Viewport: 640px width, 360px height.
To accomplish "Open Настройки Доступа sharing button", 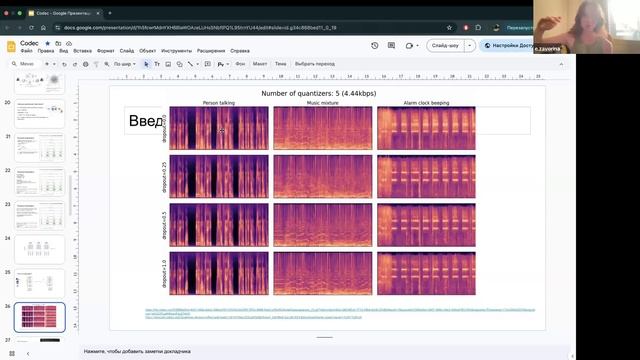I will point(507,46).
